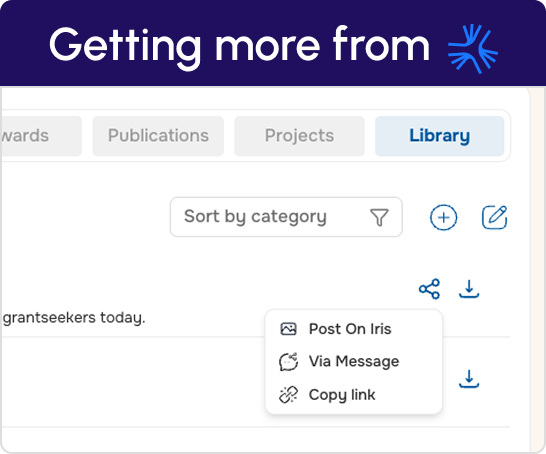The height and width of the screenshot is (454, 546).
Task: Click the chain icon beside Copy link
Action: point(288,395)
